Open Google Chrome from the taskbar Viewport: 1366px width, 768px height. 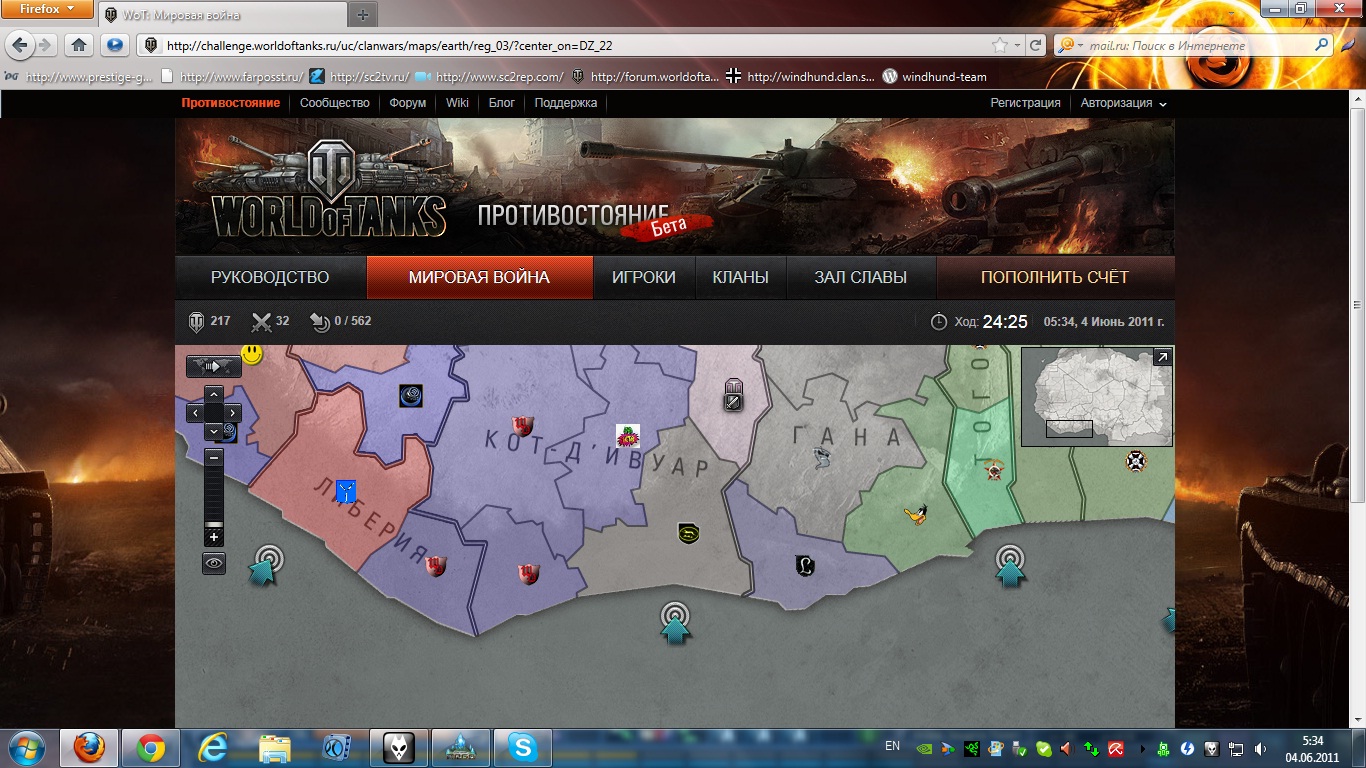point(151,747)
